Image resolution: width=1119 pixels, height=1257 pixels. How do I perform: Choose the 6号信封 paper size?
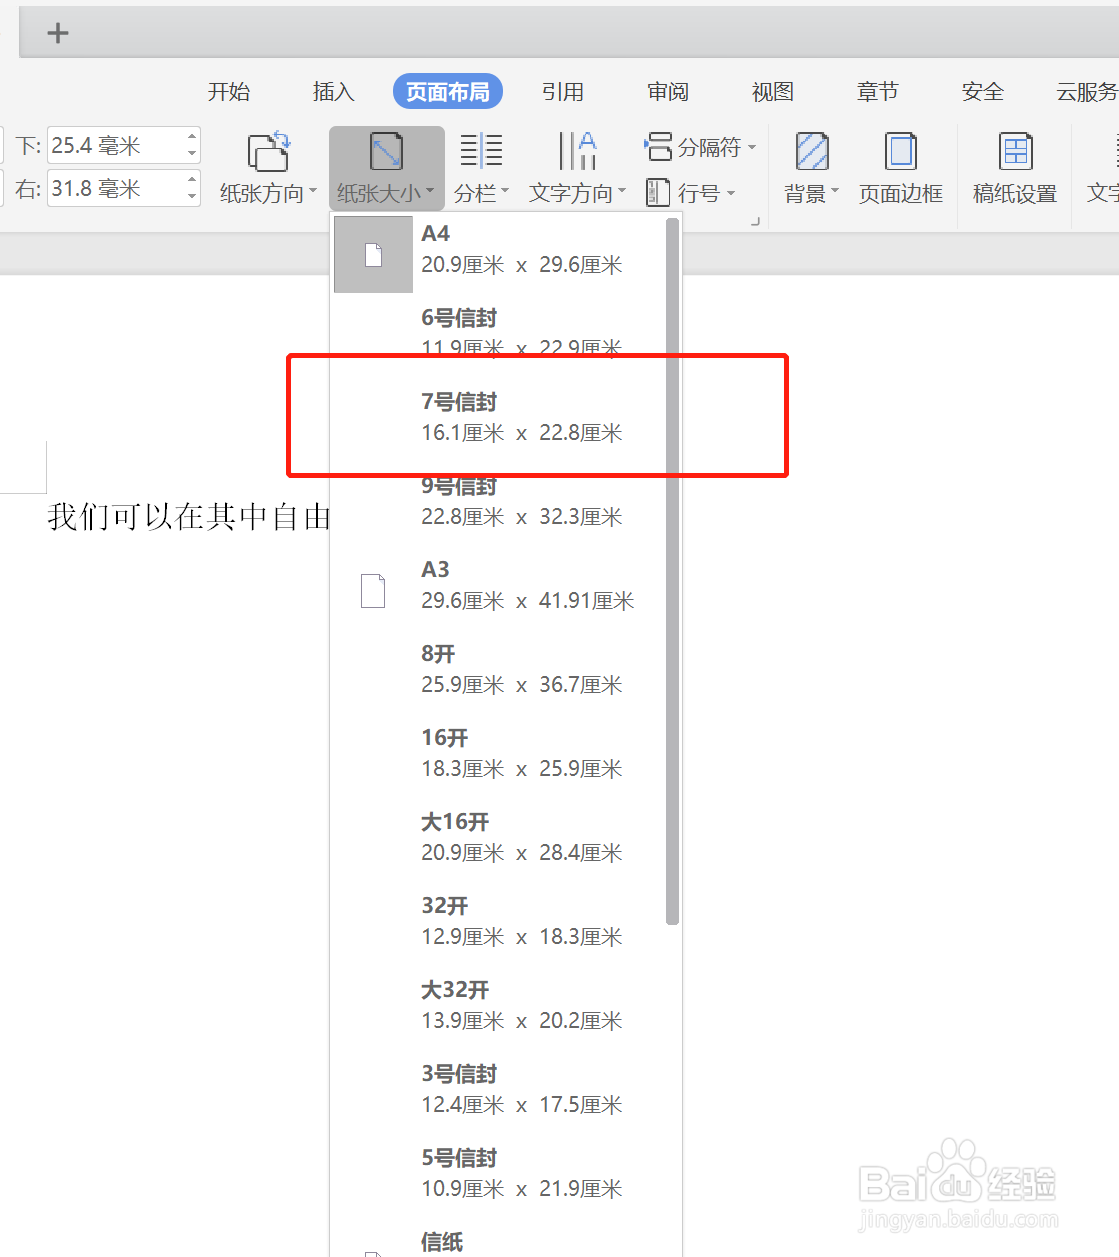coord(500,332)
